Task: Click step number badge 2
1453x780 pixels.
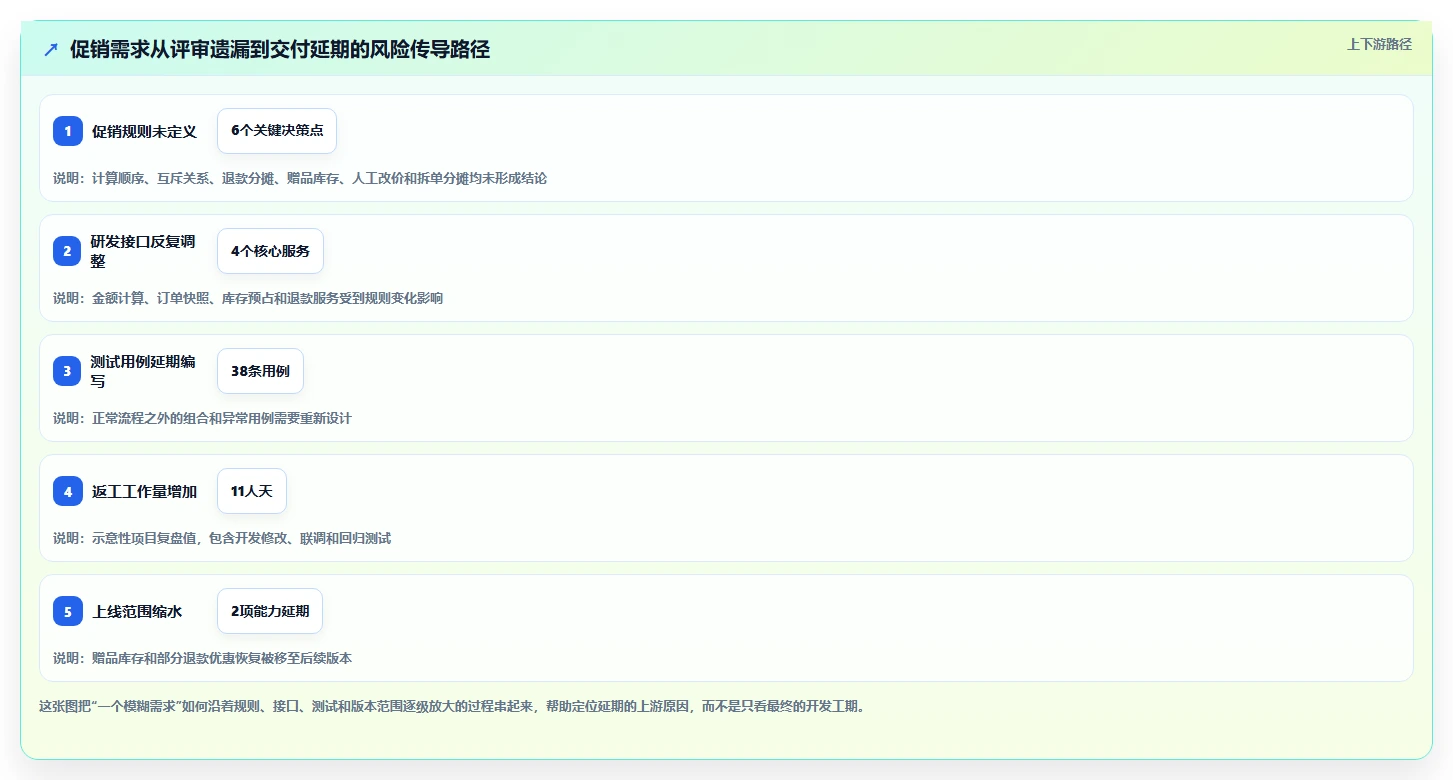Action: point(68,251)
